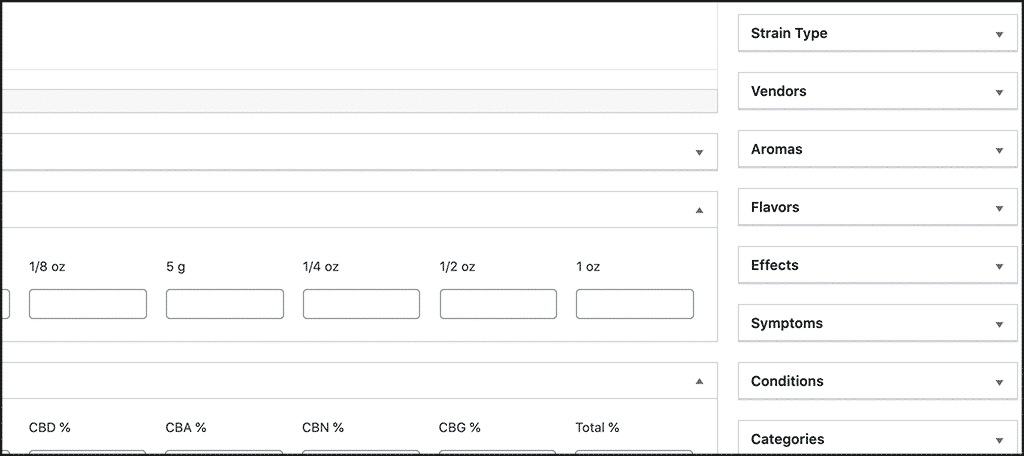The height and width of the screenshot is (456, 1024).
Task: Expand the Conditions panel arrow
Action: (x=999, y=382)
